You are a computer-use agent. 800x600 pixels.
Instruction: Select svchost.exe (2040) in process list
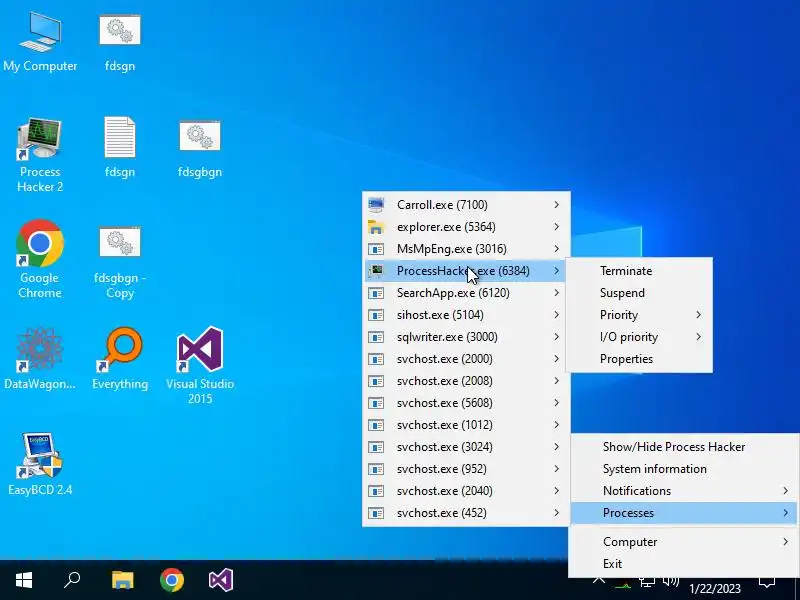pos(466,491)
